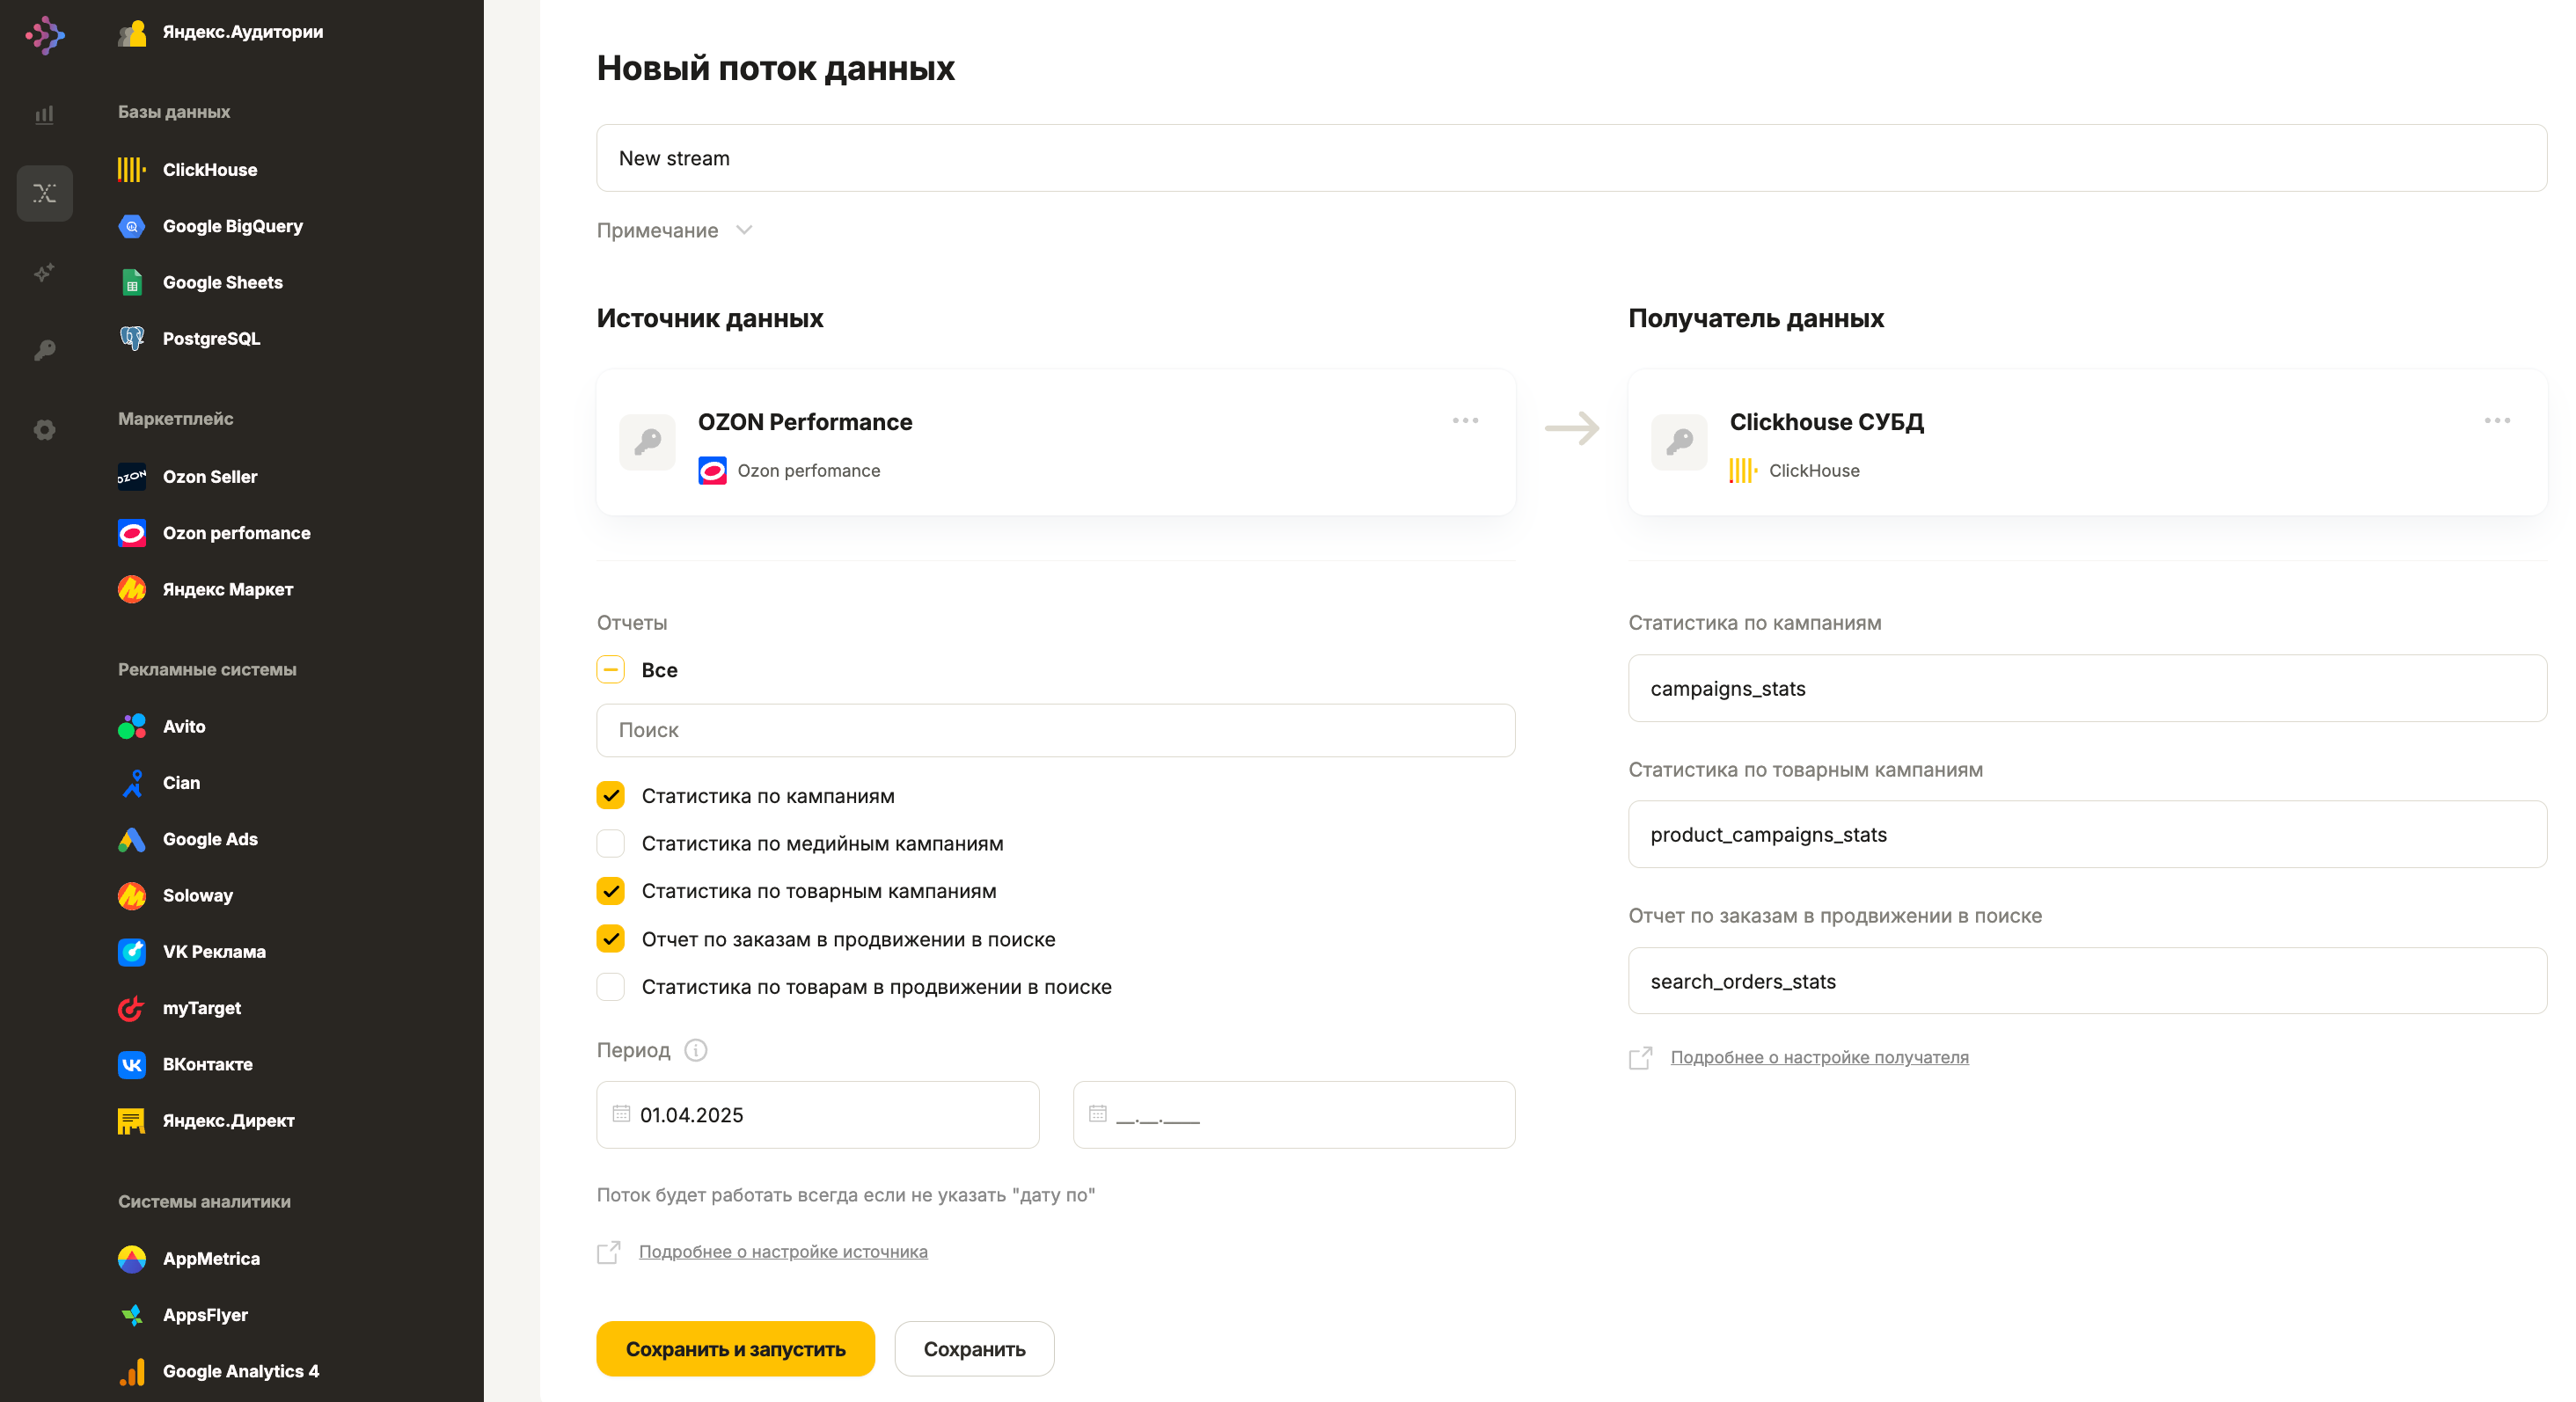Click the sparkle icon in left rail
2576x1402 pixels.
pos(45,272)
